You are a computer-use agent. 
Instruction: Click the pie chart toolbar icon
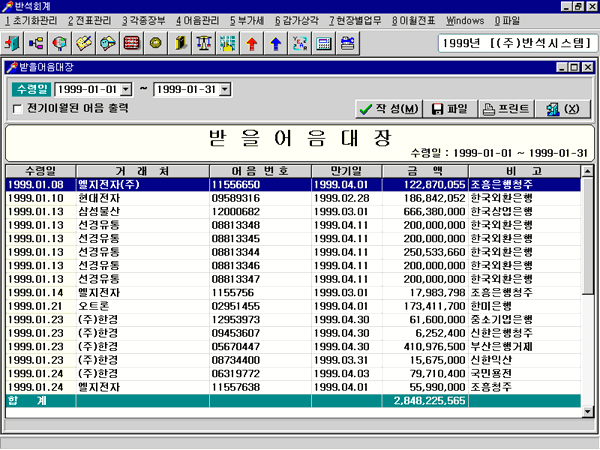tap(61, 44)
